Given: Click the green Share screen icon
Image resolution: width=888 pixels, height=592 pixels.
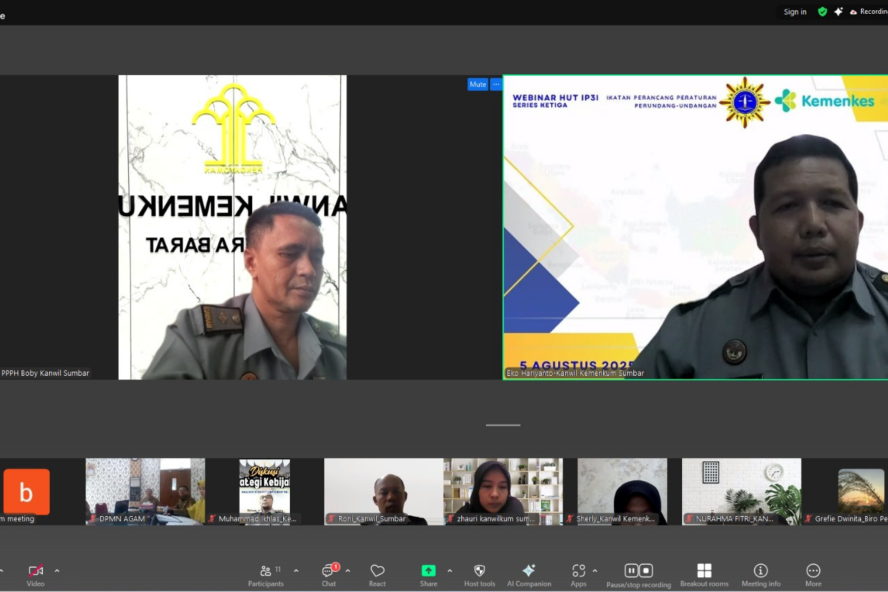Looking at the screenshot, I should tap(428, 571).
